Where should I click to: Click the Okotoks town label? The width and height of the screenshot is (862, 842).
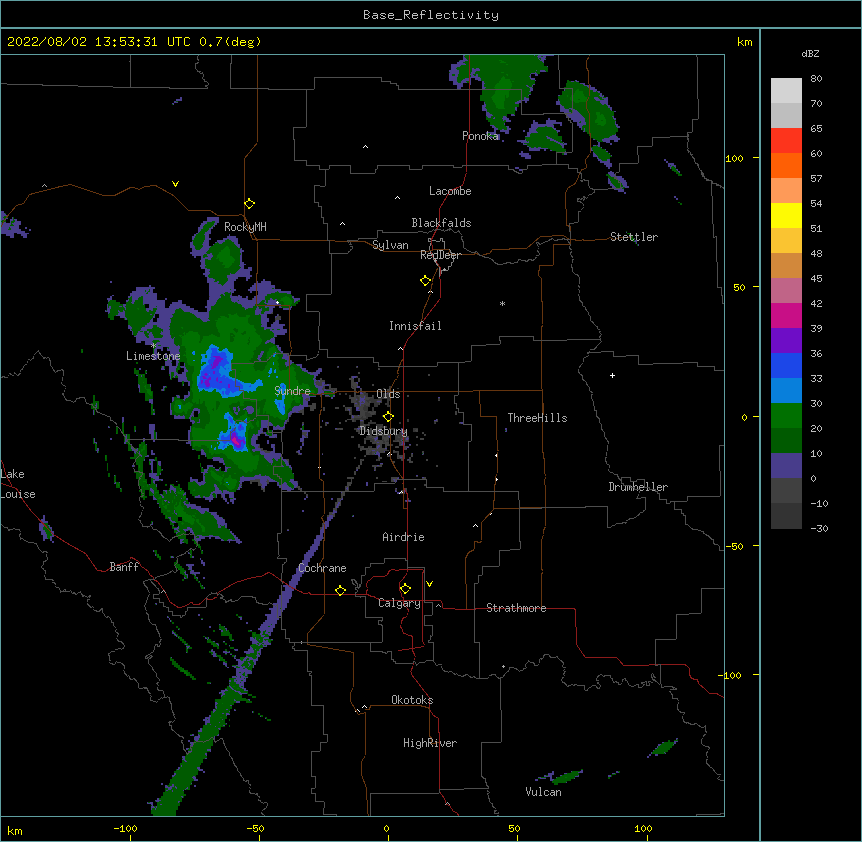coord(412,700)
